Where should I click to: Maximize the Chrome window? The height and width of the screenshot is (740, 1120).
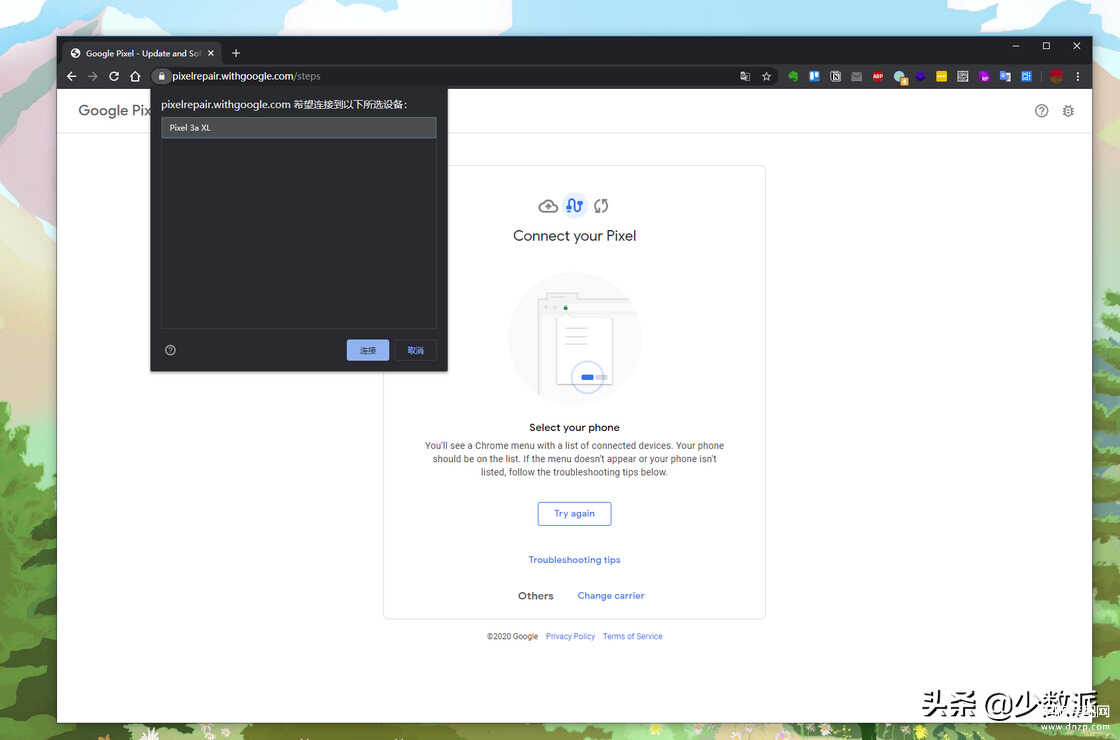1046,46
